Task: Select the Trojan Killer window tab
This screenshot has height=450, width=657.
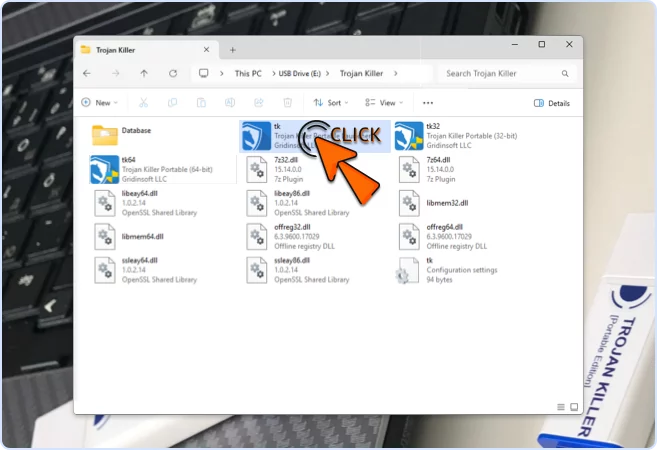Action: (x=146, y=50)
